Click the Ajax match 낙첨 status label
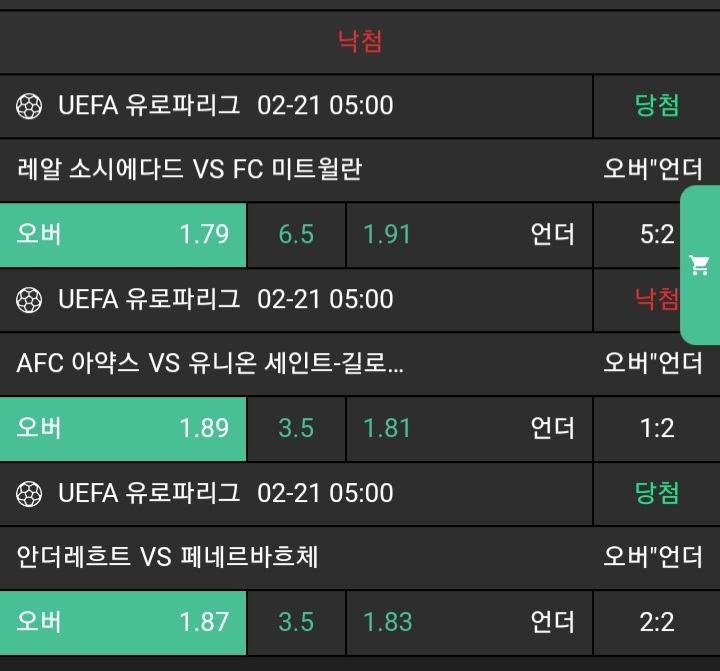 [x=657, y=299]
